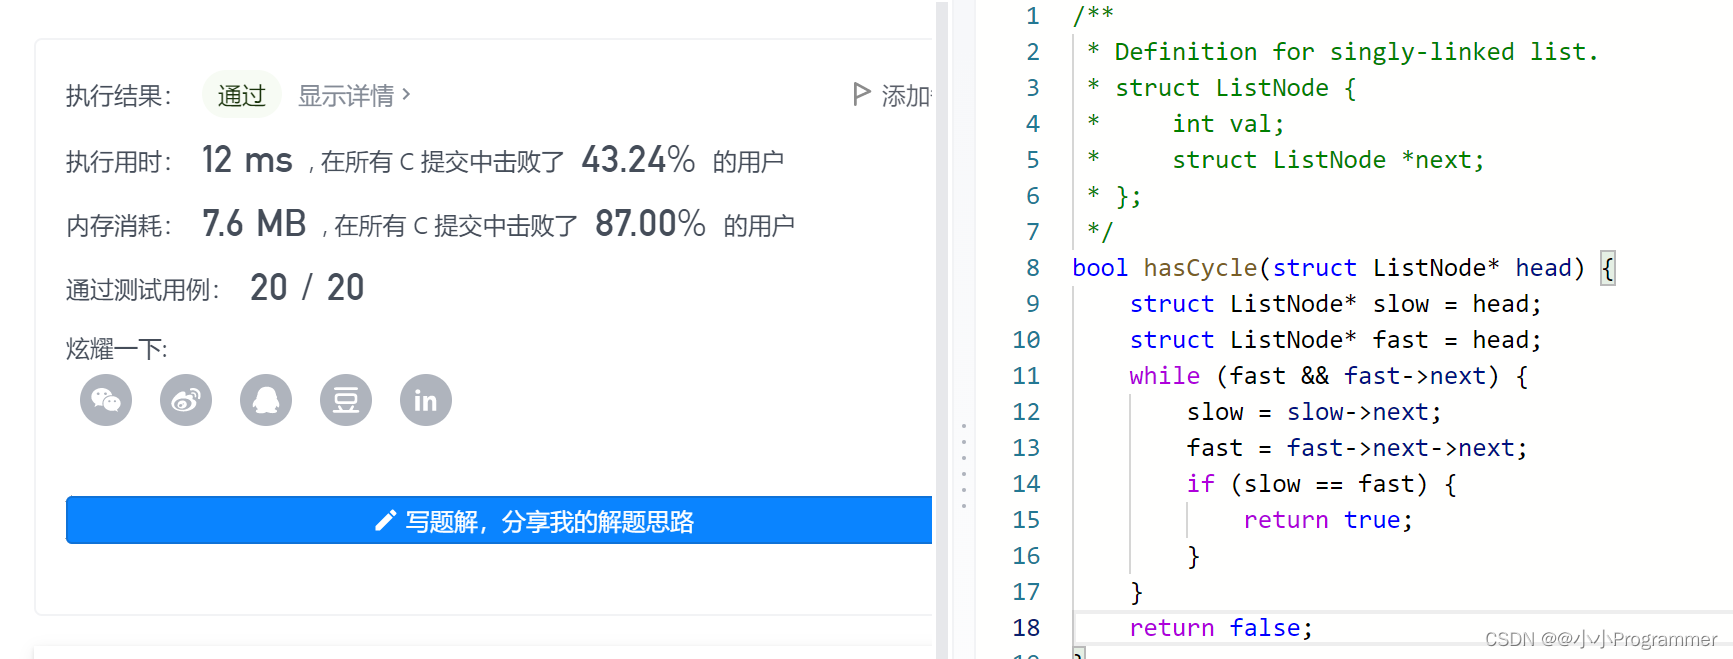Click line number 8 in editor gutter
Screen dimensions: 1733x659
(1033, 268)
